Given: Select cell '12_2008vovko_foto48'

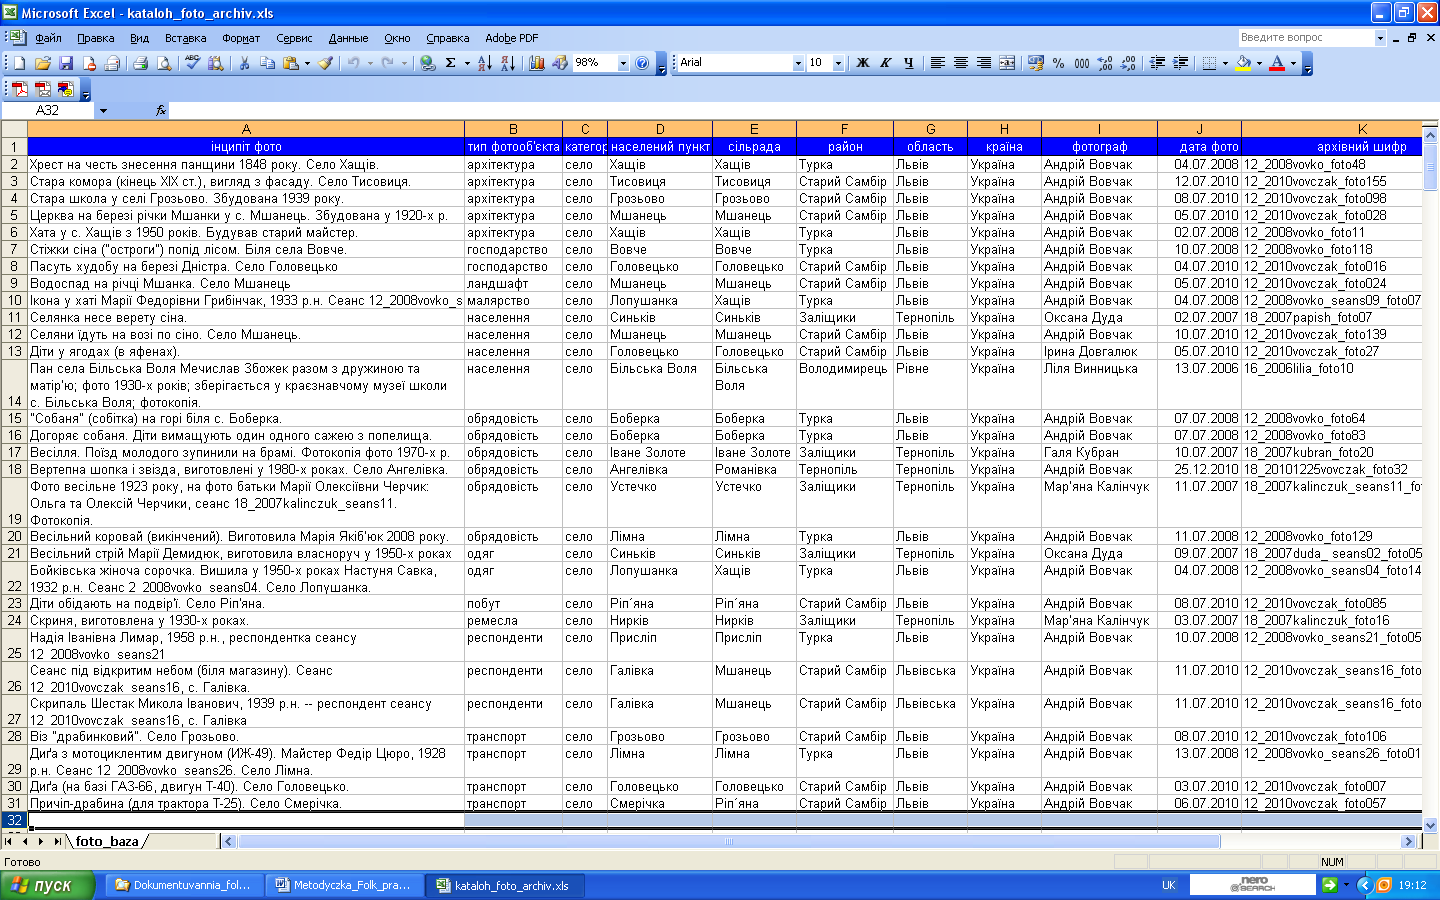Looking at the screenshot, I should coord(1331,165).
